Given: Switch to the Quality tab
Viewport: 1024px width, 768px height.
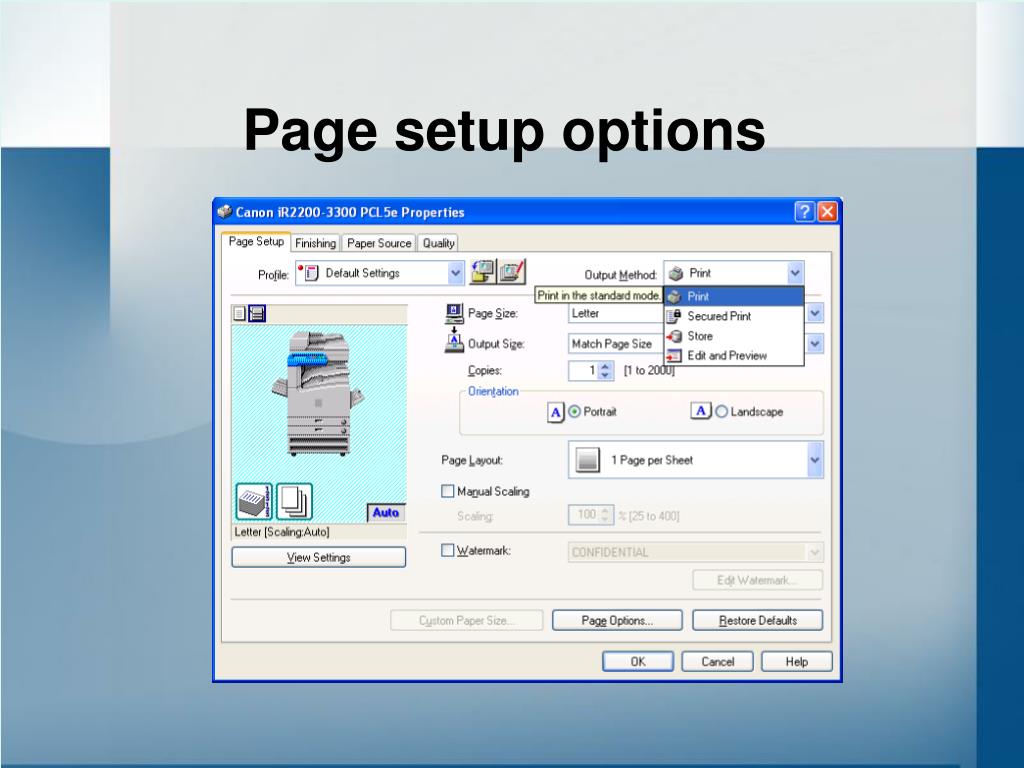Looking at the screenshot, I should (x=438, y=244).
